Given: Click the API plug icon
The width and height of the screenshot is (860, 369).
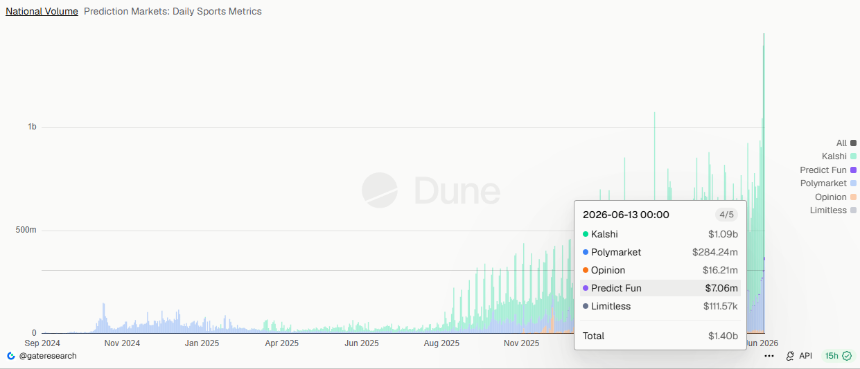Looking at the screenshot, I should tap(790, 356).
